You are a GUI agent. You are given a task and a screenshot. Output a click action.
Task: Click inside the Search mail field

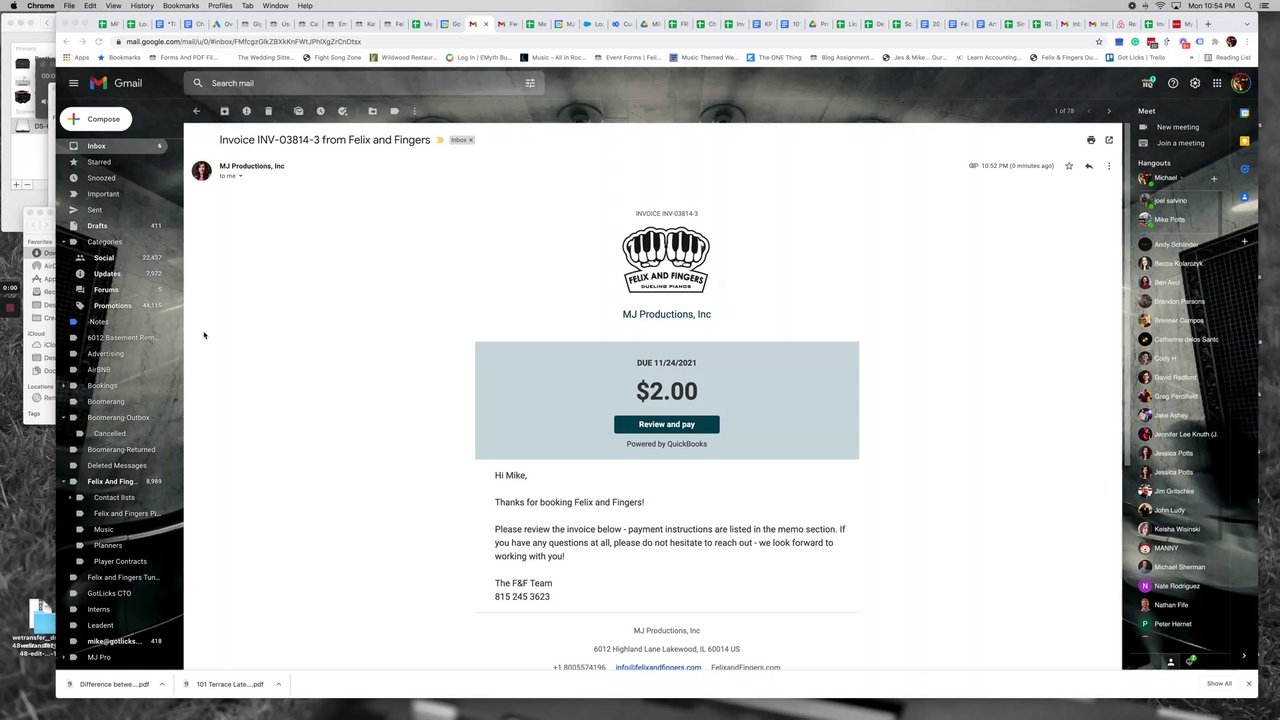click(x=360, y=83)
